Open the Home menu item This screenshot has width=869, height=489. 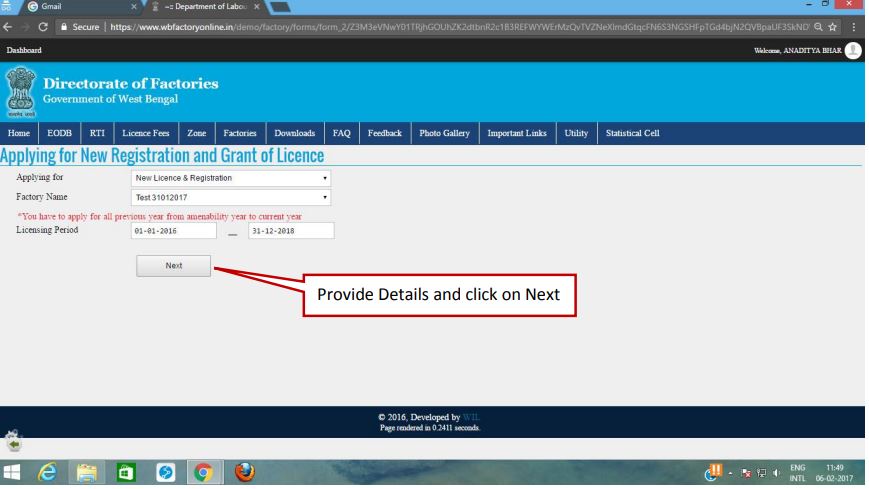pos(19,134)
